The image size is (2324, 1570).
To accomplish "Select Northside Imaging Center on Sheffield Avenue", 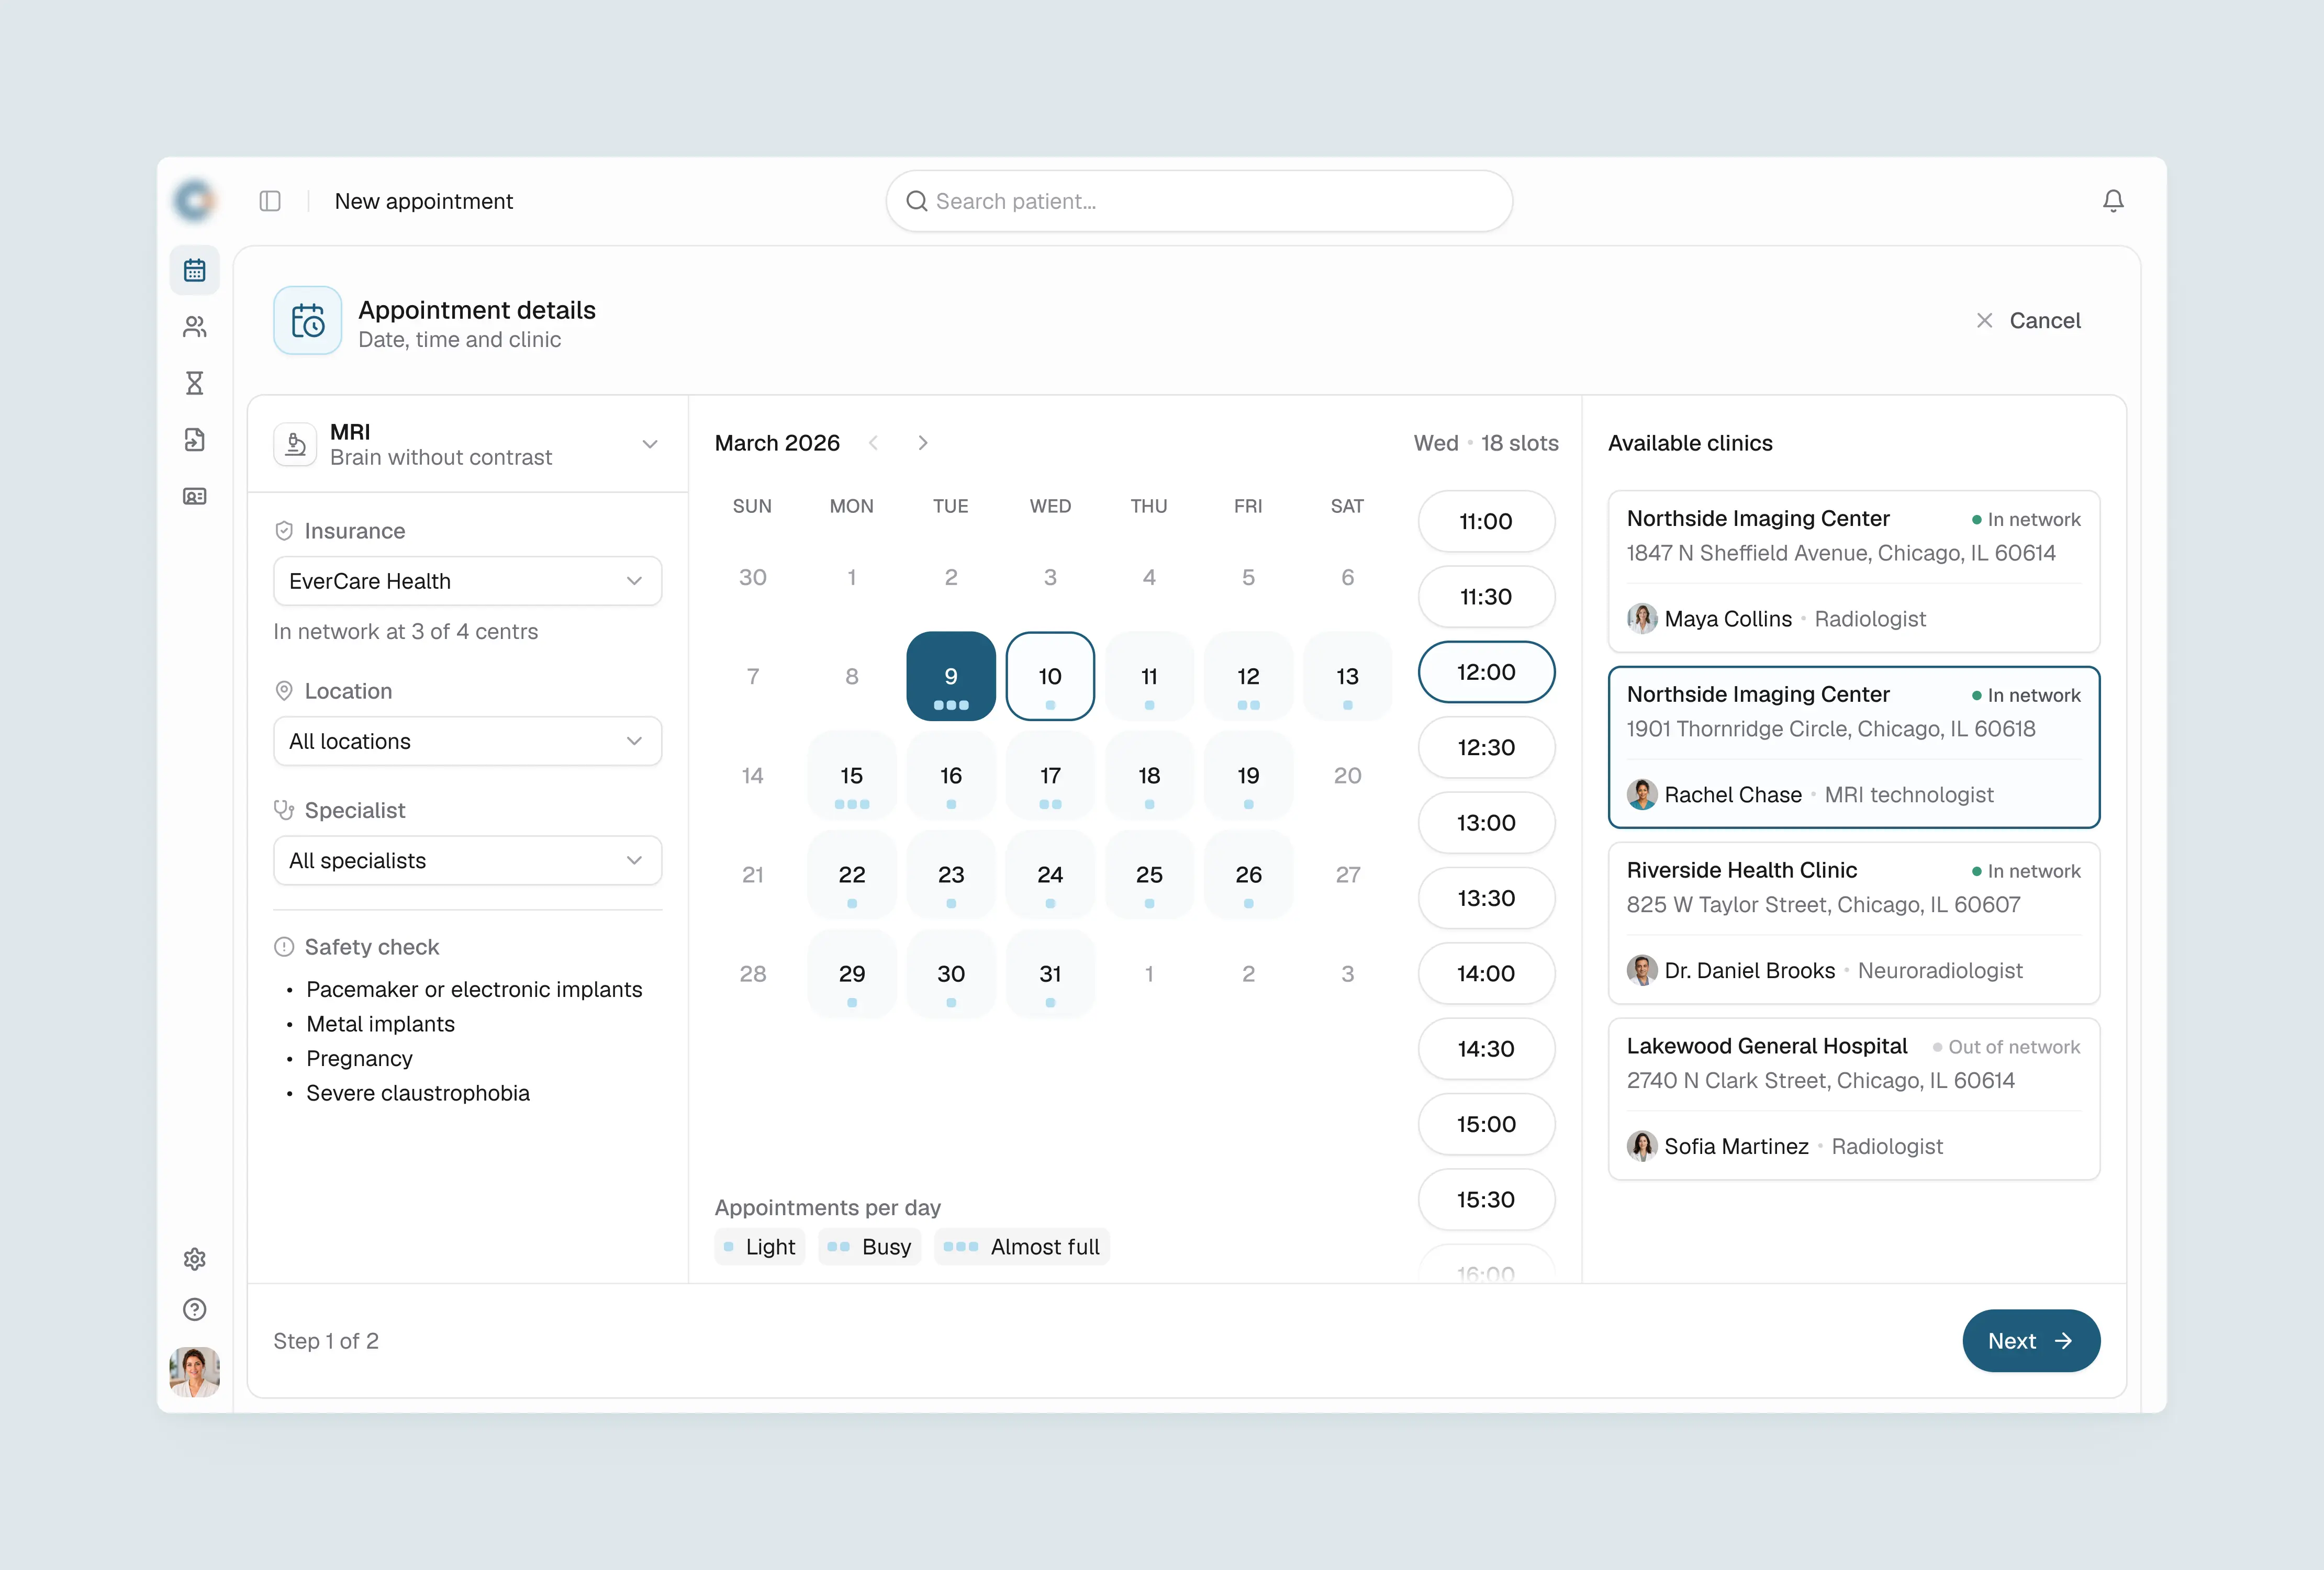I will click(1854, 571).
